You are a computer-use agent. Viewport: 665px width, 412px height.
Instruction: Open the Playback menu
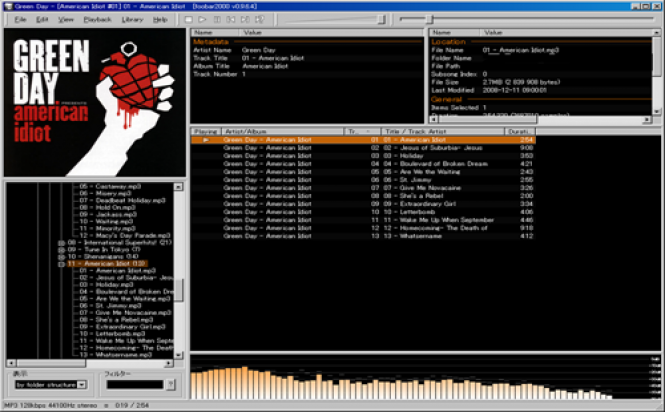tap(97, 20)
